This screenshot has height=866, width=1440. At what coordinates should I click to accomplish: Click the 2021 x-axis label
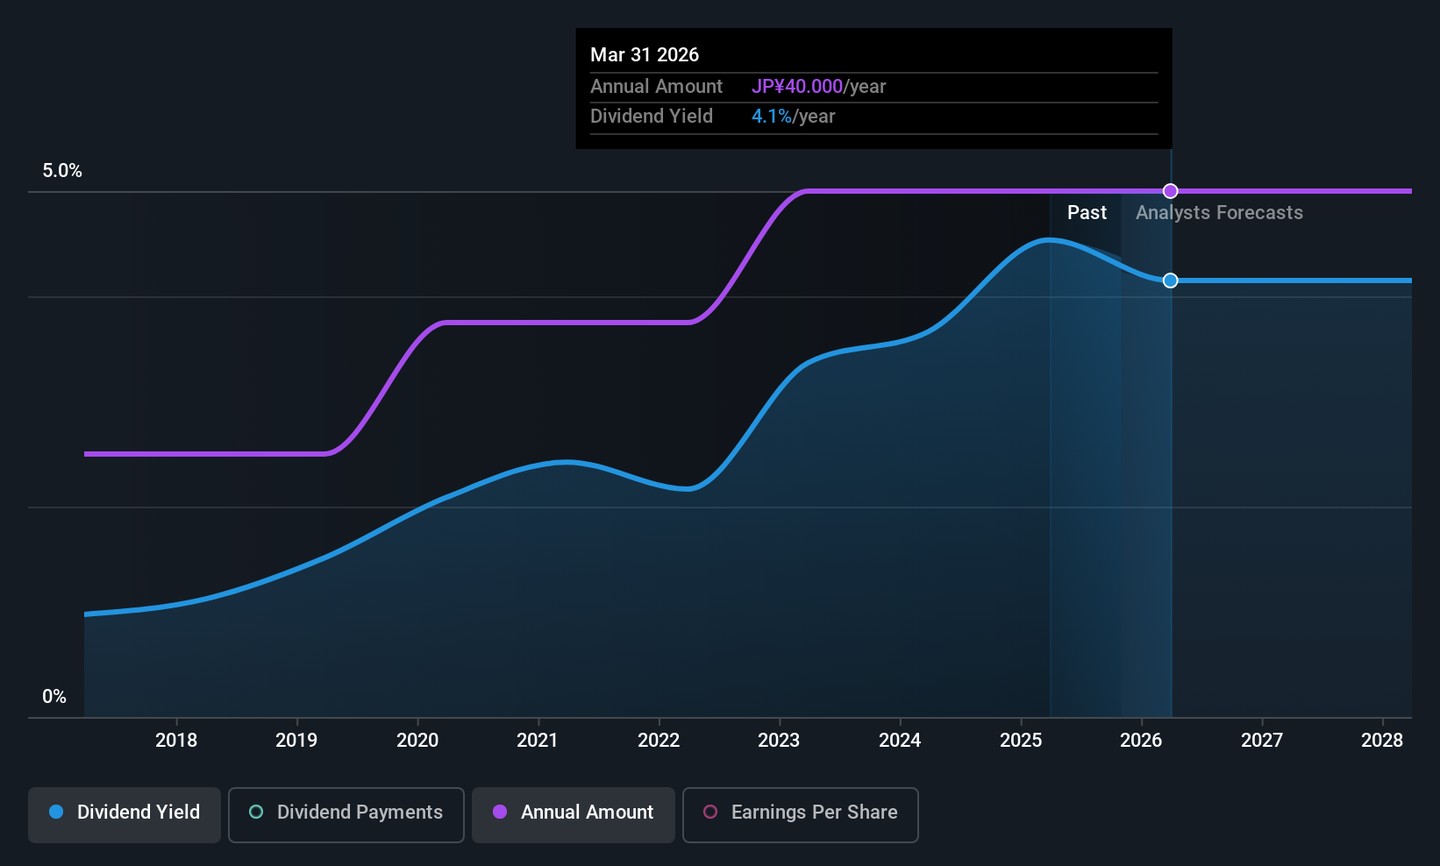point(537,740)
